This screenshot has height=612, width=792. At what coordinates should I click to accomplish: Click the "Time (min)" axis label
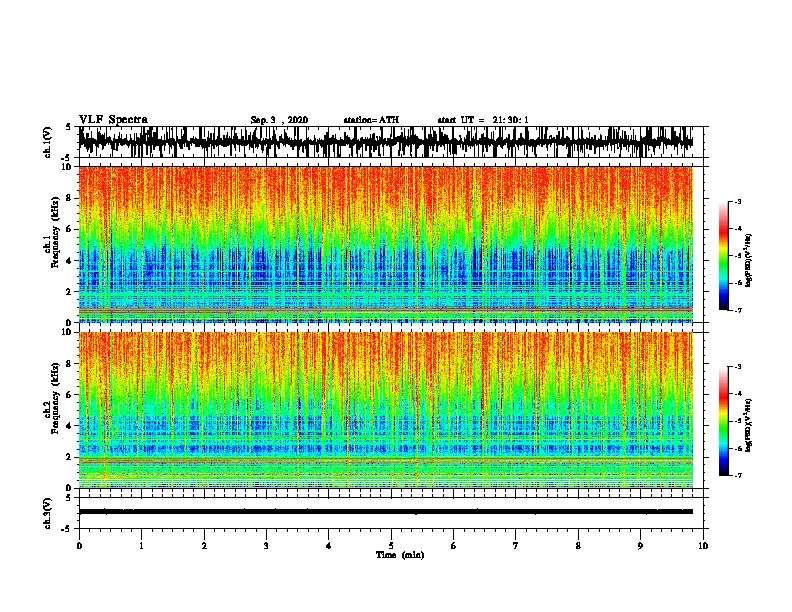(400, 555)
